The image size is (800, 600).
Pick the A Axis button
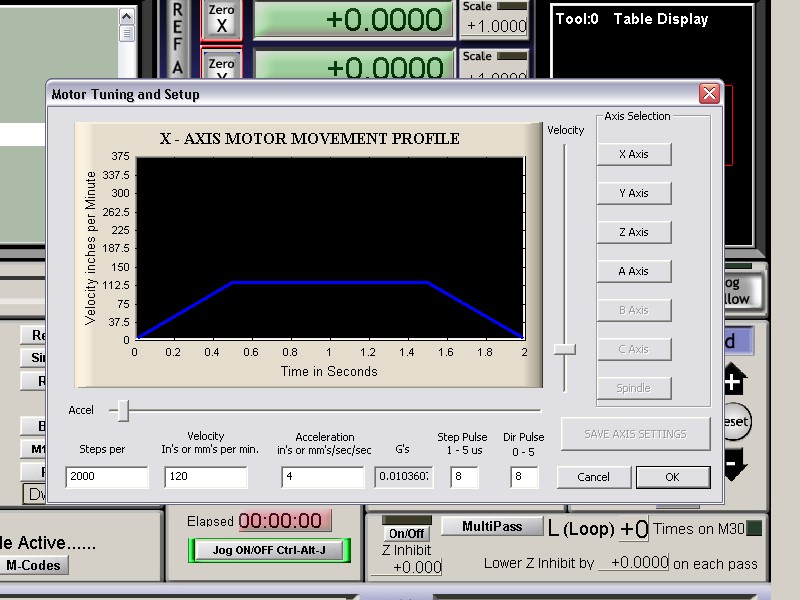point(634,271)
